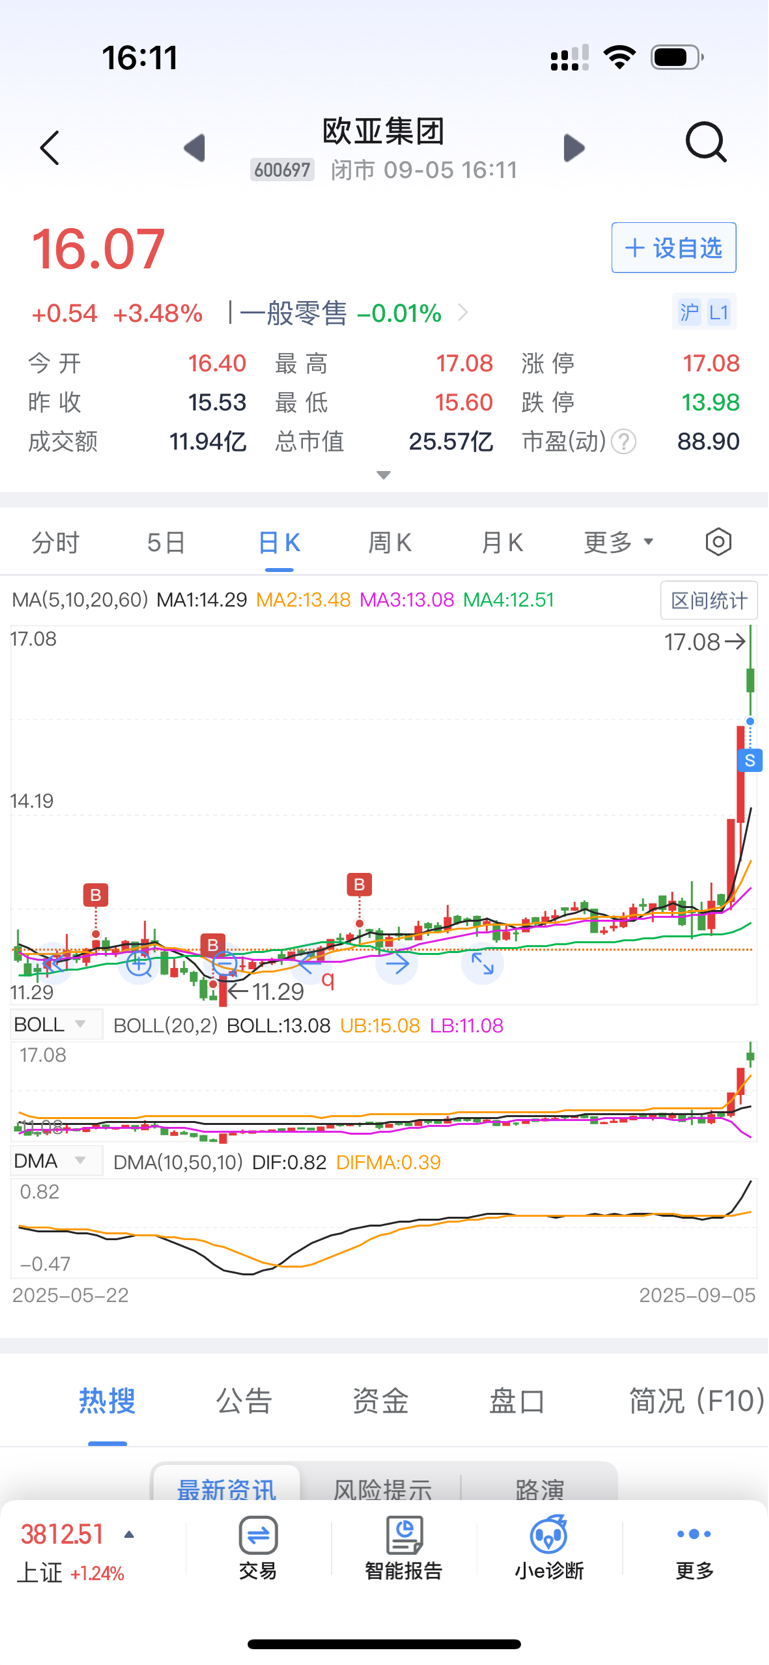Switch to next stock with right triangle
The image size is (769, 1665).
574,148
